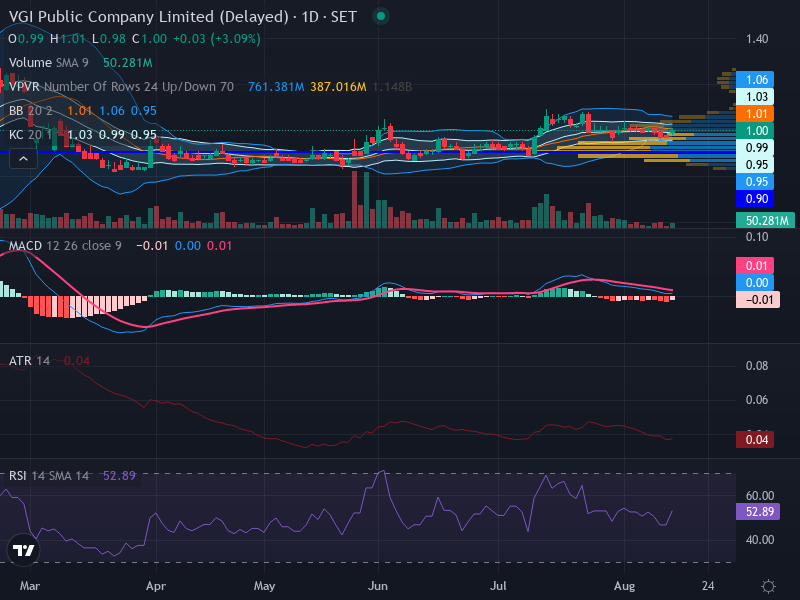This screenshot has width=800, height=600.
Task: Click the green 1.00 current price label
Action: (755, 131)
